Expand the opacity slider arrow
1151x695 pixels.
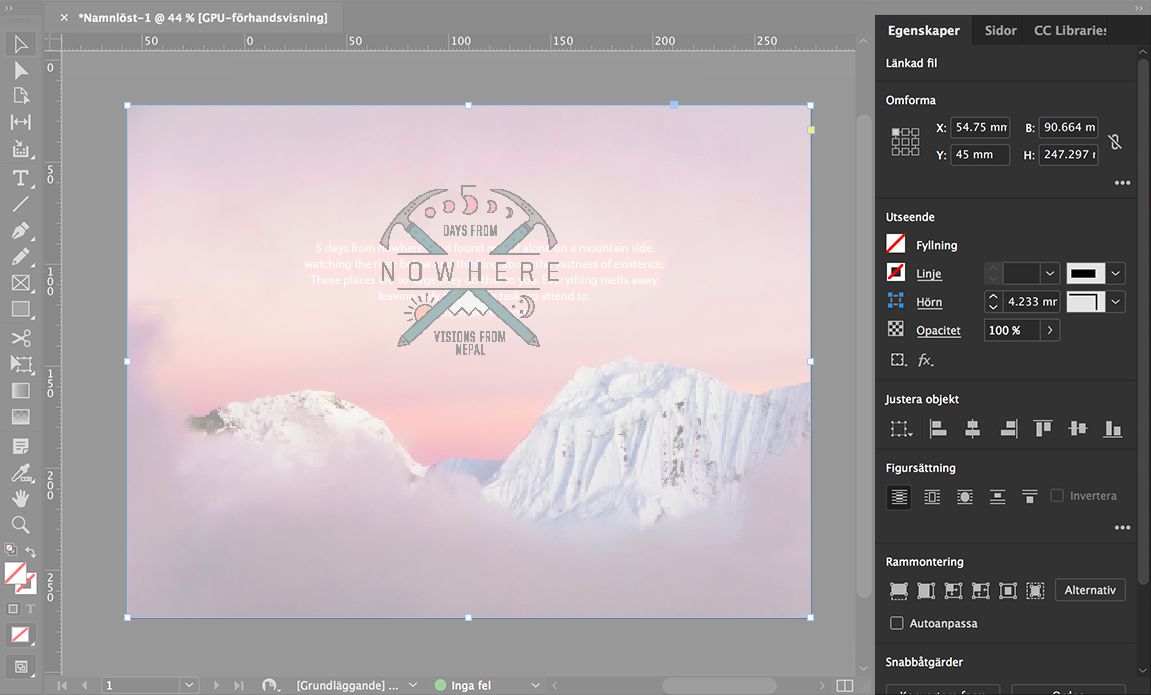(1050, 330)
